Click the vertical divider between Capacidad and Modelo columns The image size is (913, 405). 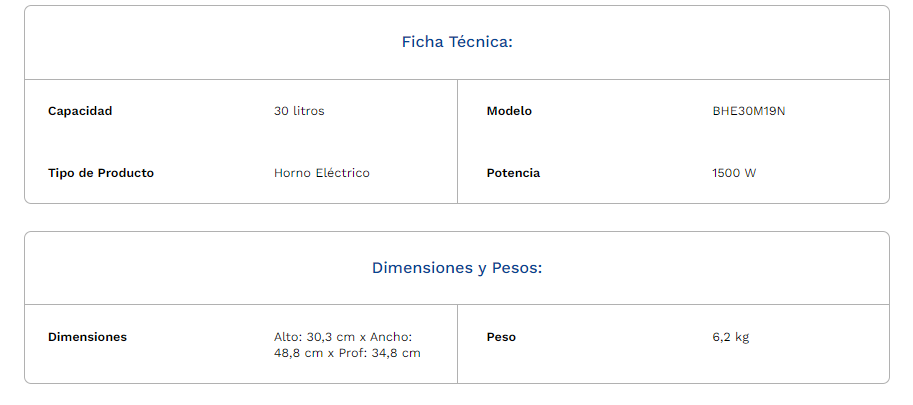[457, 141]
